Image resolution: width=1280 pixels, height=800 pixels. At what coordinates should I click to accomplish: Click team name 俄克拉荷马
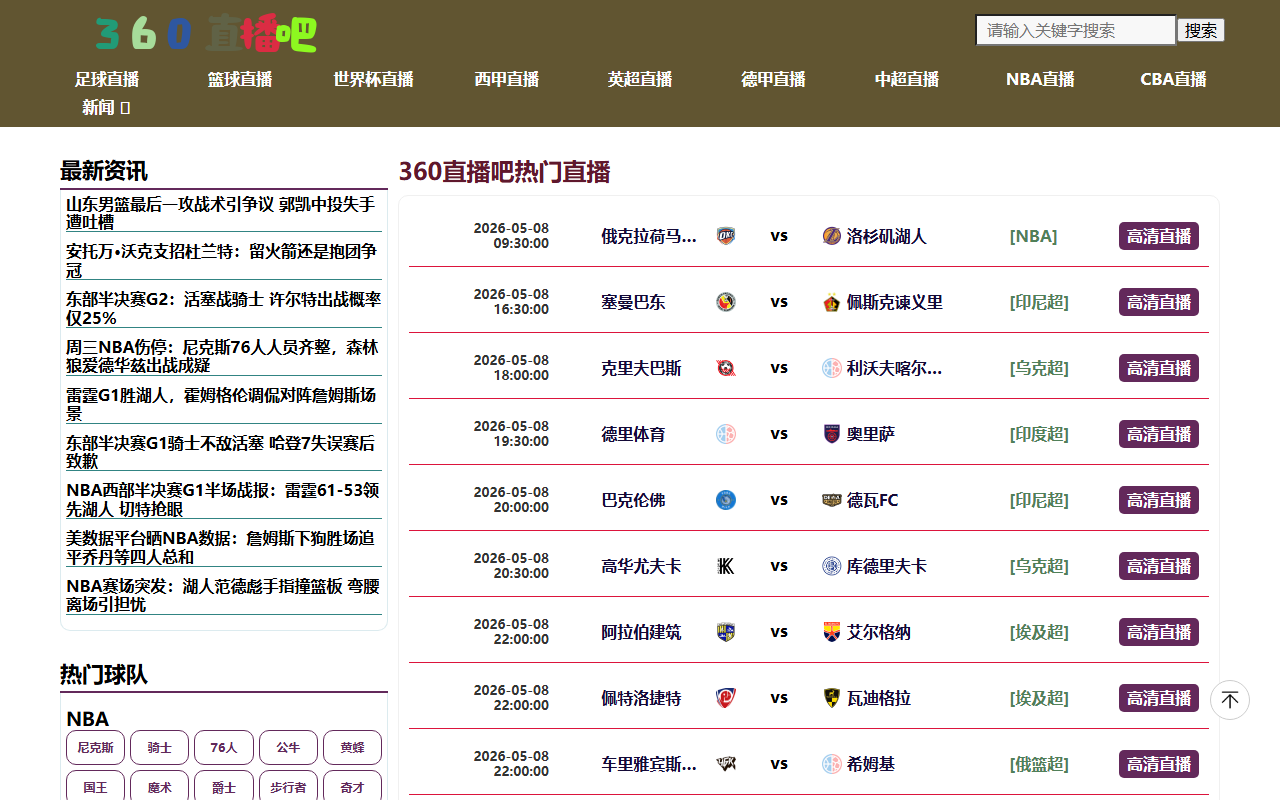tap(649, 236)
